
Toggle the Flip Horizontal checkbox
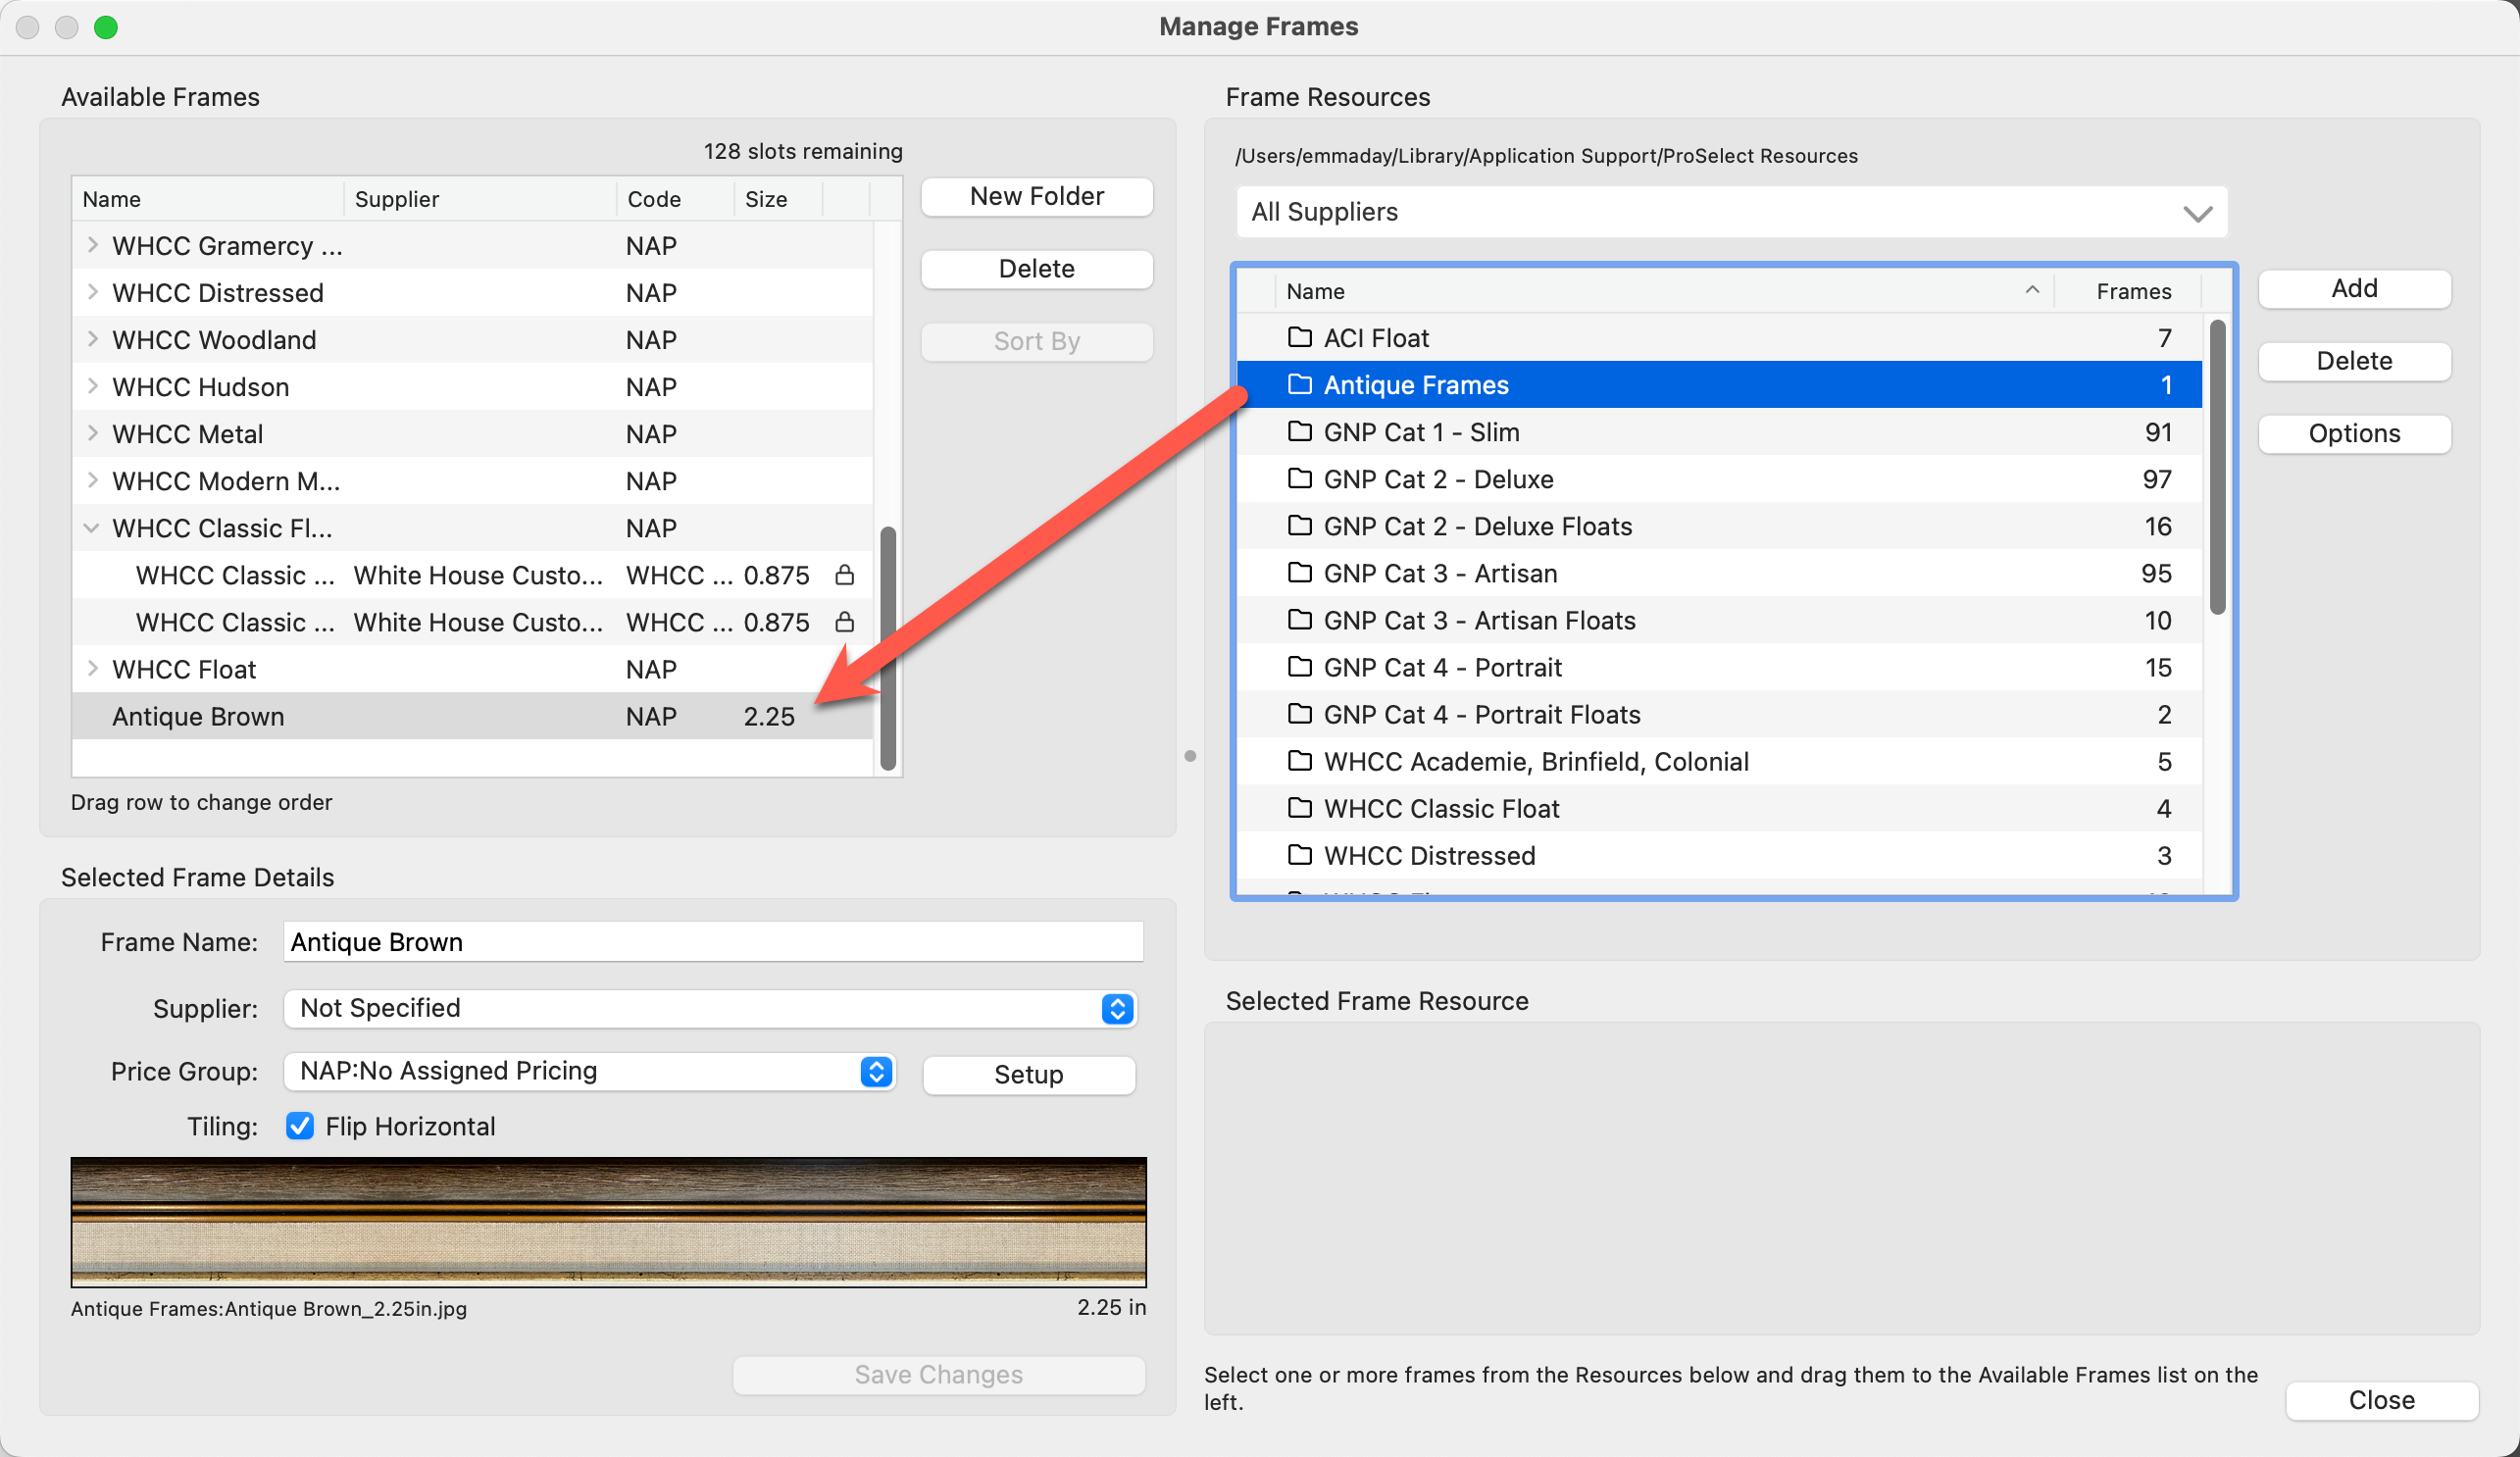pyautogui.click(x=299, y=1126)
